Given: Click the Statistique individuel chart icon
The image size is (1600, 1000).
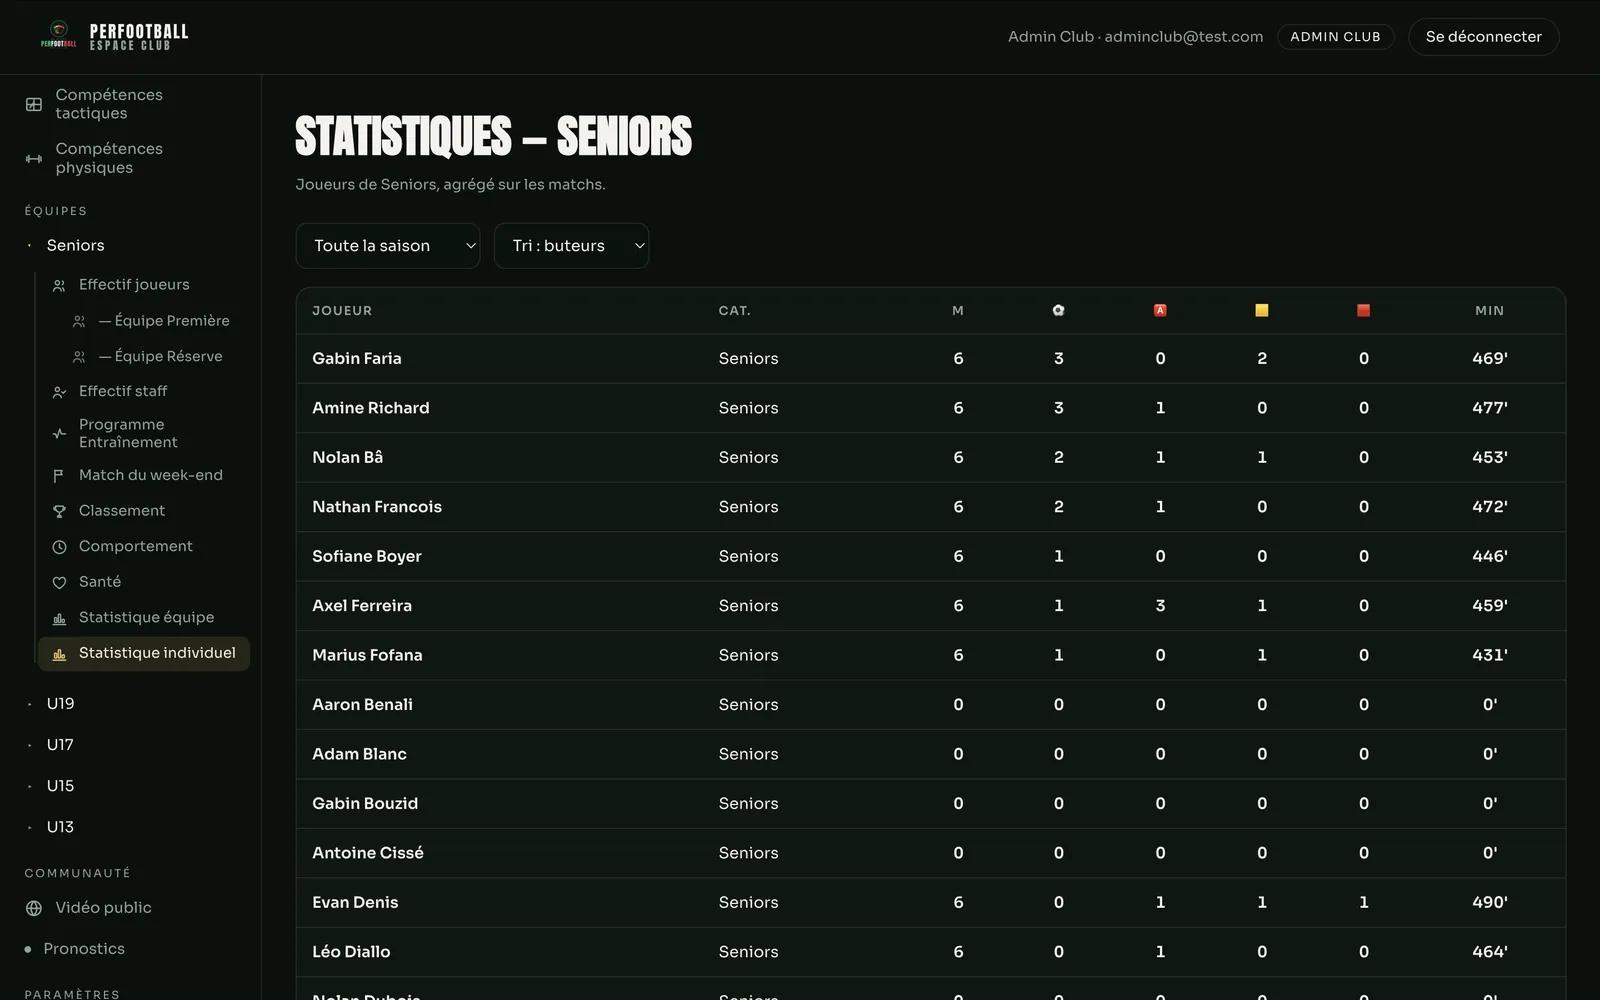Looking at the screenshot, I should [59, 654].
